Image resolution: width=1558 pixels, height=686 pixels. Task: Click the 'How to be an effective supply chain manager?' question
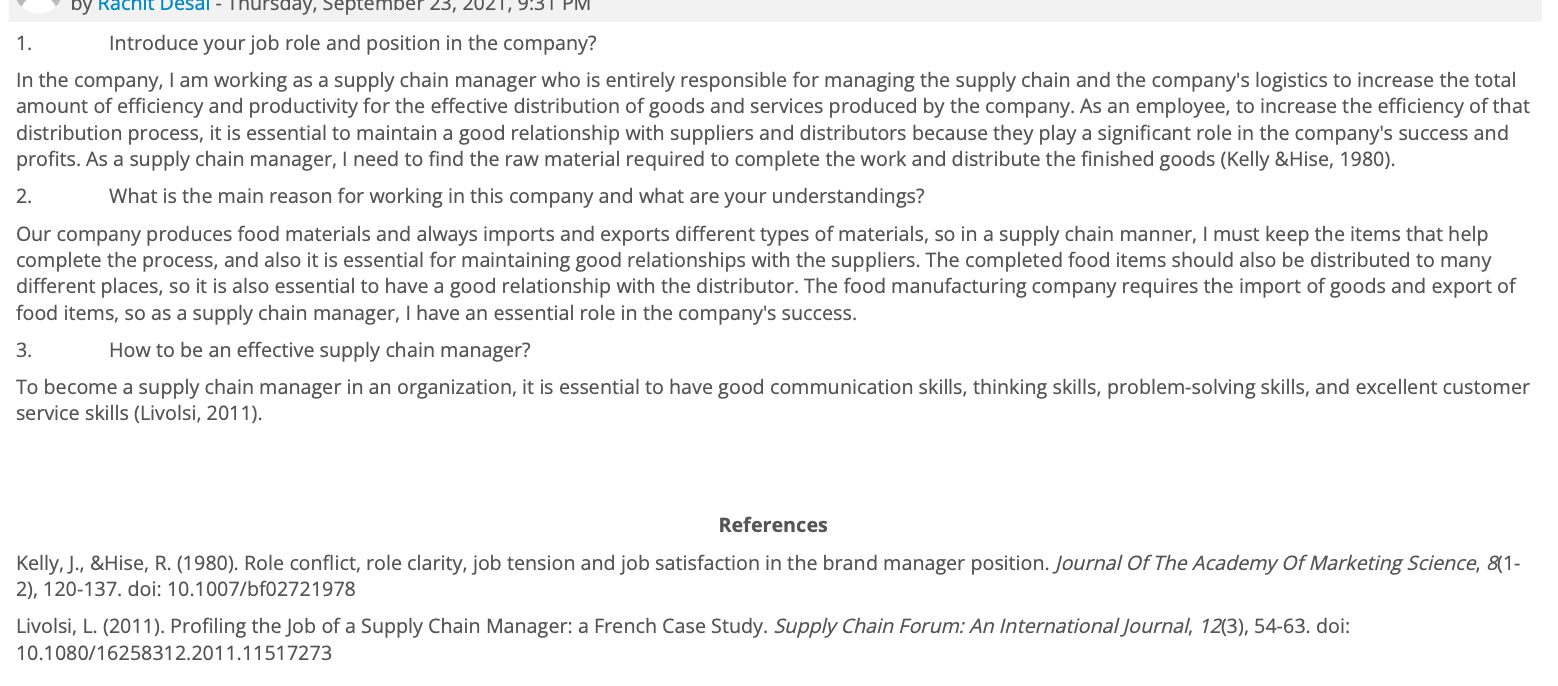319,350
